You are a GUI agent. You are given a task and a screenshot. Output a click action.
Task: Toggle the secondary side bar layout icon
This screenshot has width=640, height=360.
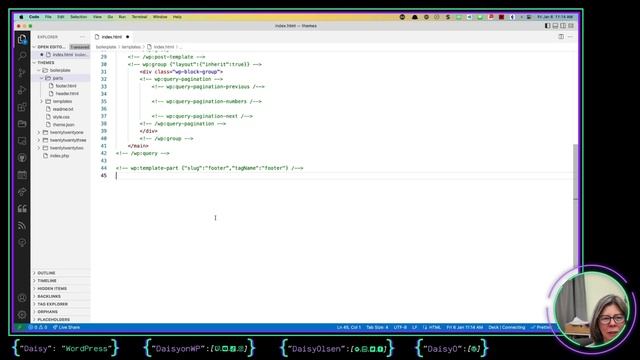click(563, 26)
